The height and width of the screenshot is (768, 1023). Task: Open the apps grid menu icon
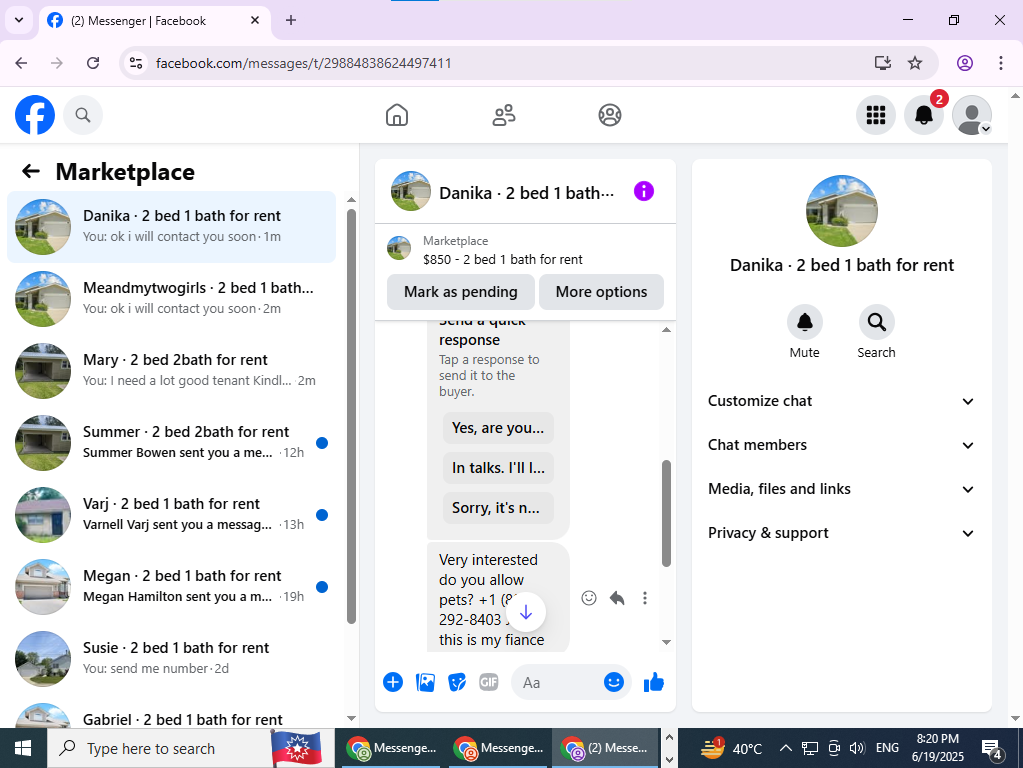coord(876,115)
